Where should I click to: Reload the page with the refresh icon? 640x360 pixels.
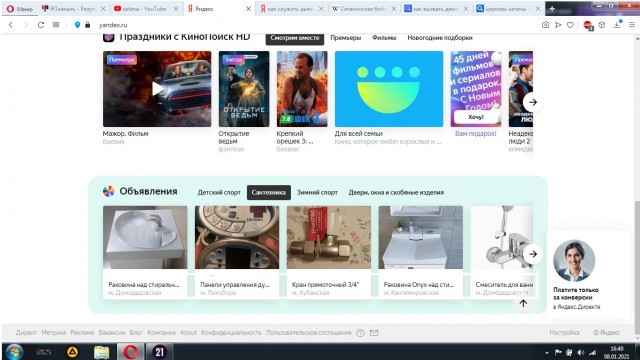pos(41,25)
